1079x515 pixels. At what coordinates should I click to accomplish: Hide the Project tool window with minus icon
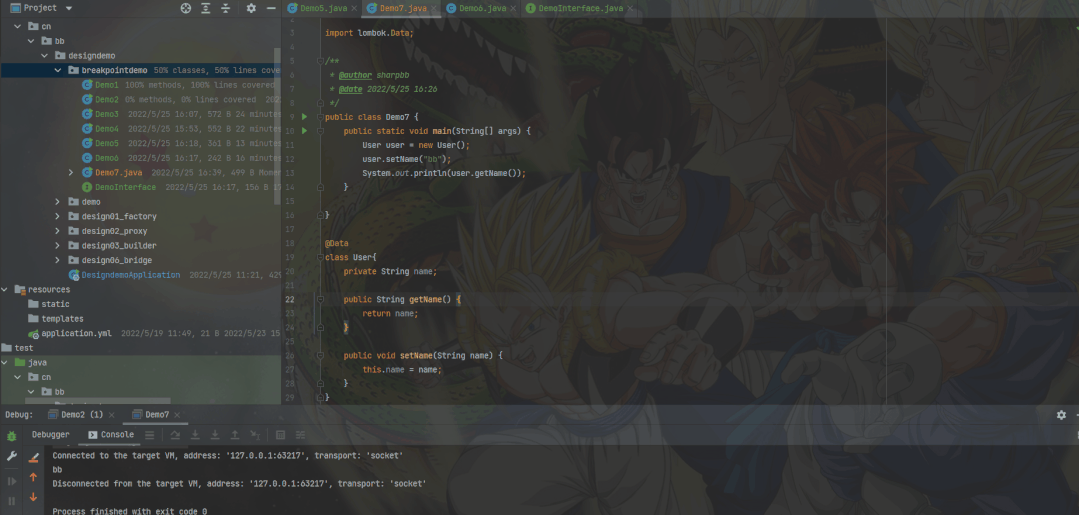coord(271,8)
